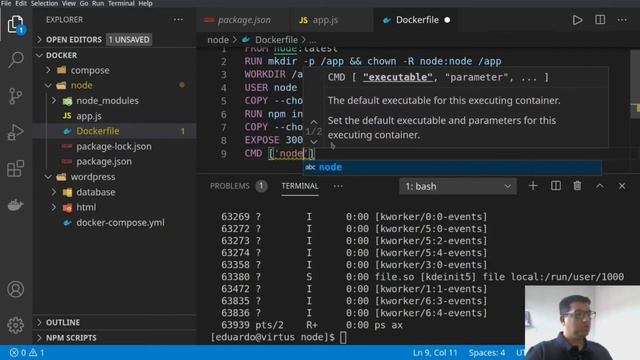Screen dimensions: 640x360
Task: Open the Run and Debug view
Action: coord(16,132)
